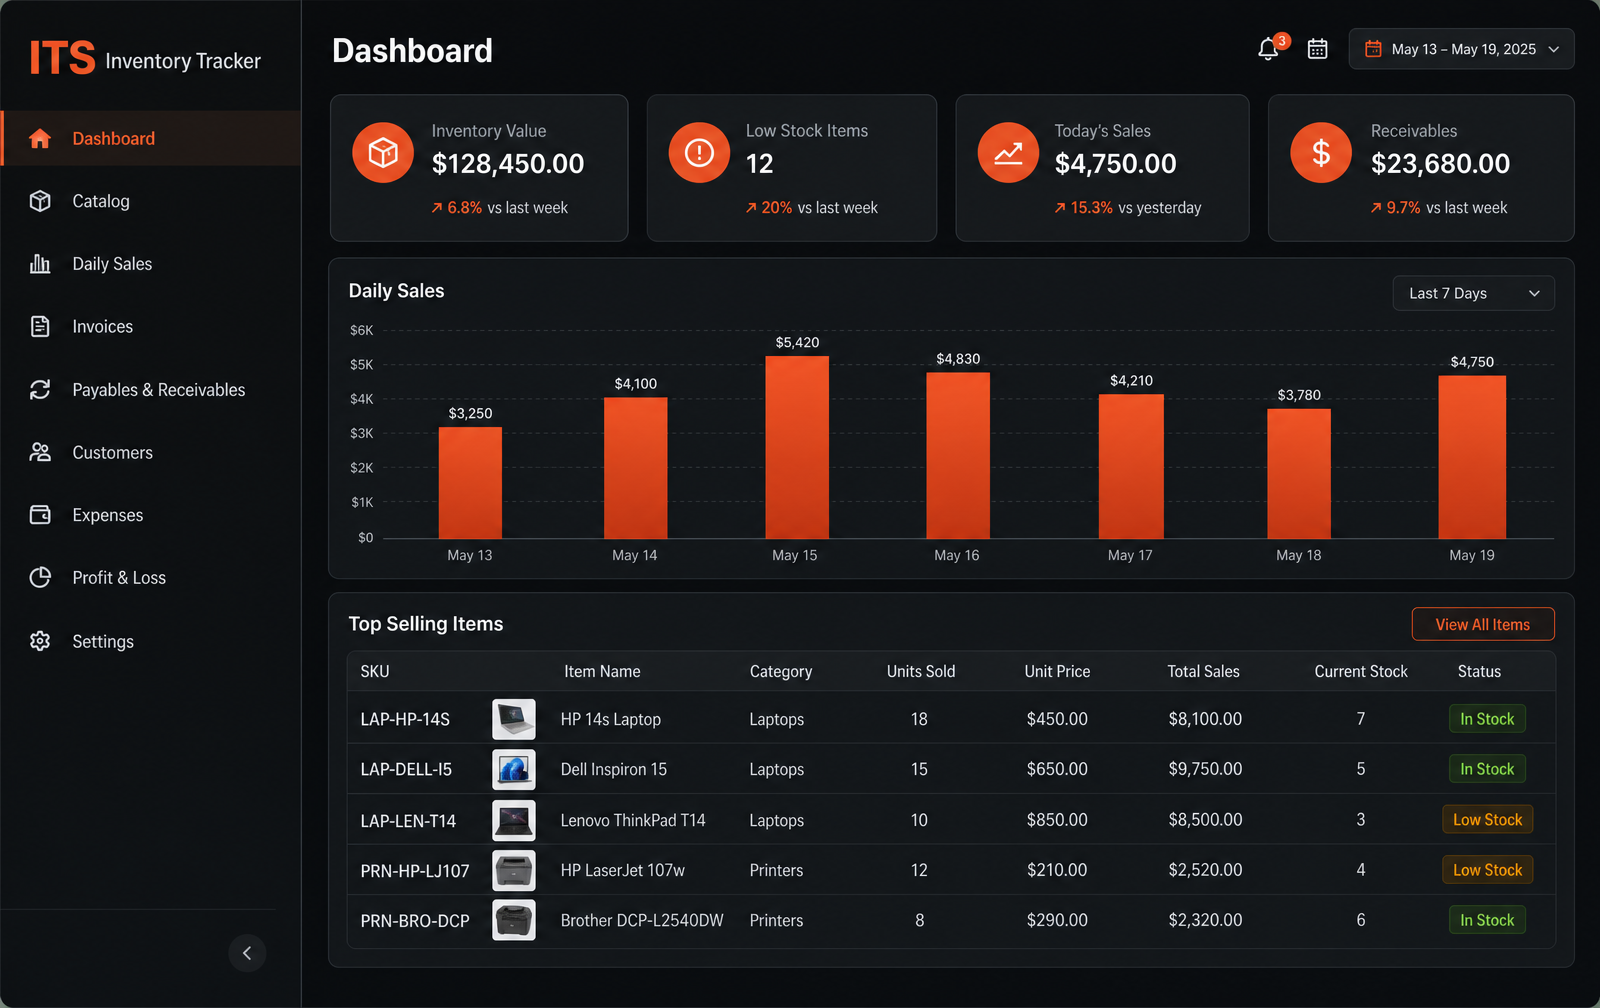The image size is (1600, 1008).
Task: Click Unit Price column header
Action: (x=1057, y=672)
